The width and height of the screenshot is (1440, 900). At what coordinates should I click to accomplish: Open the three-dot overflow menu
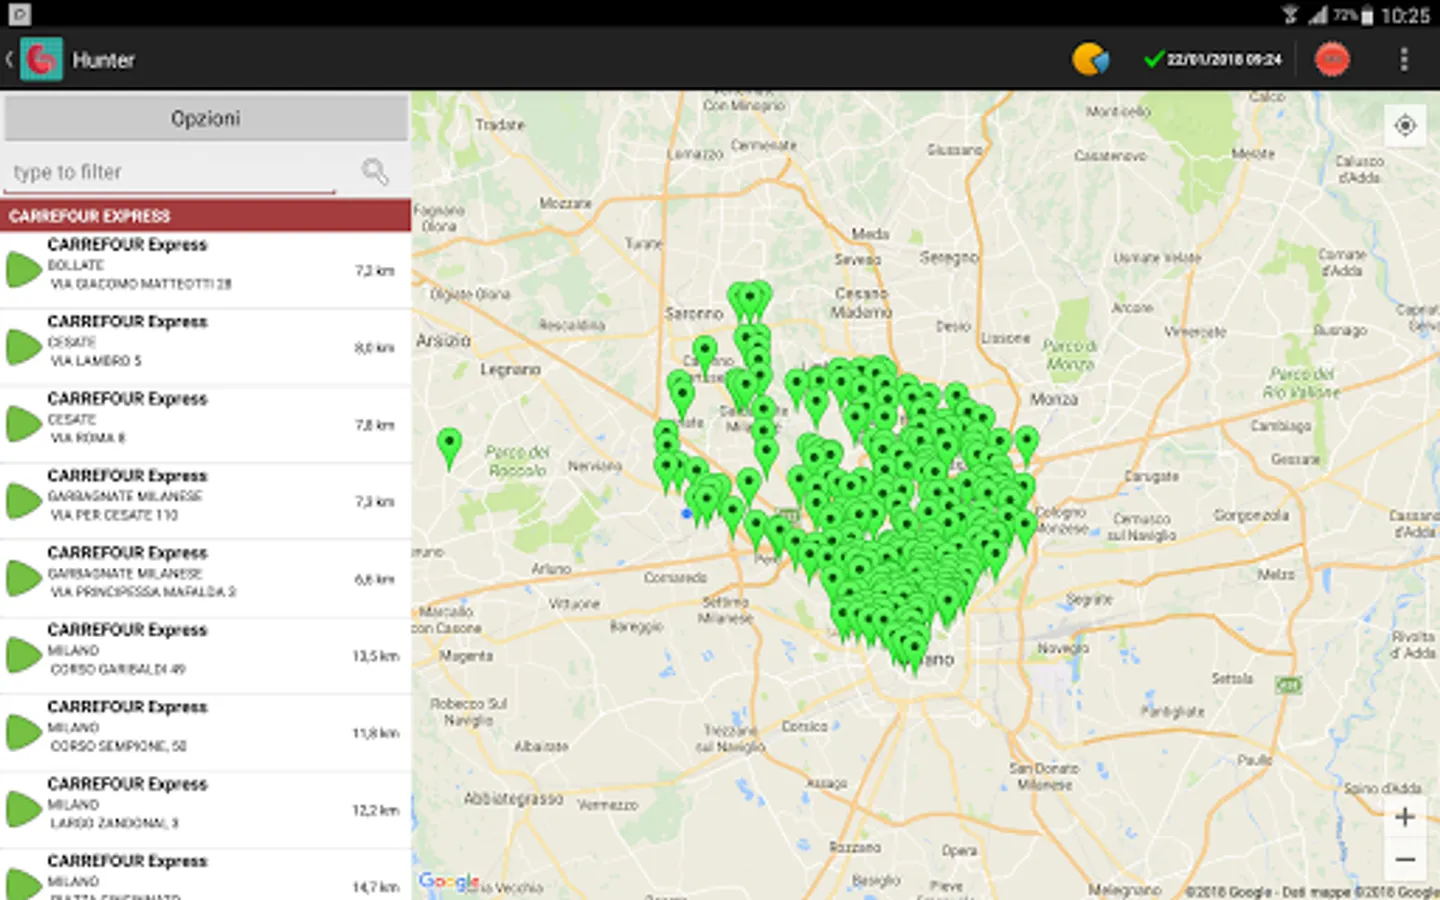click(1403, 59)
